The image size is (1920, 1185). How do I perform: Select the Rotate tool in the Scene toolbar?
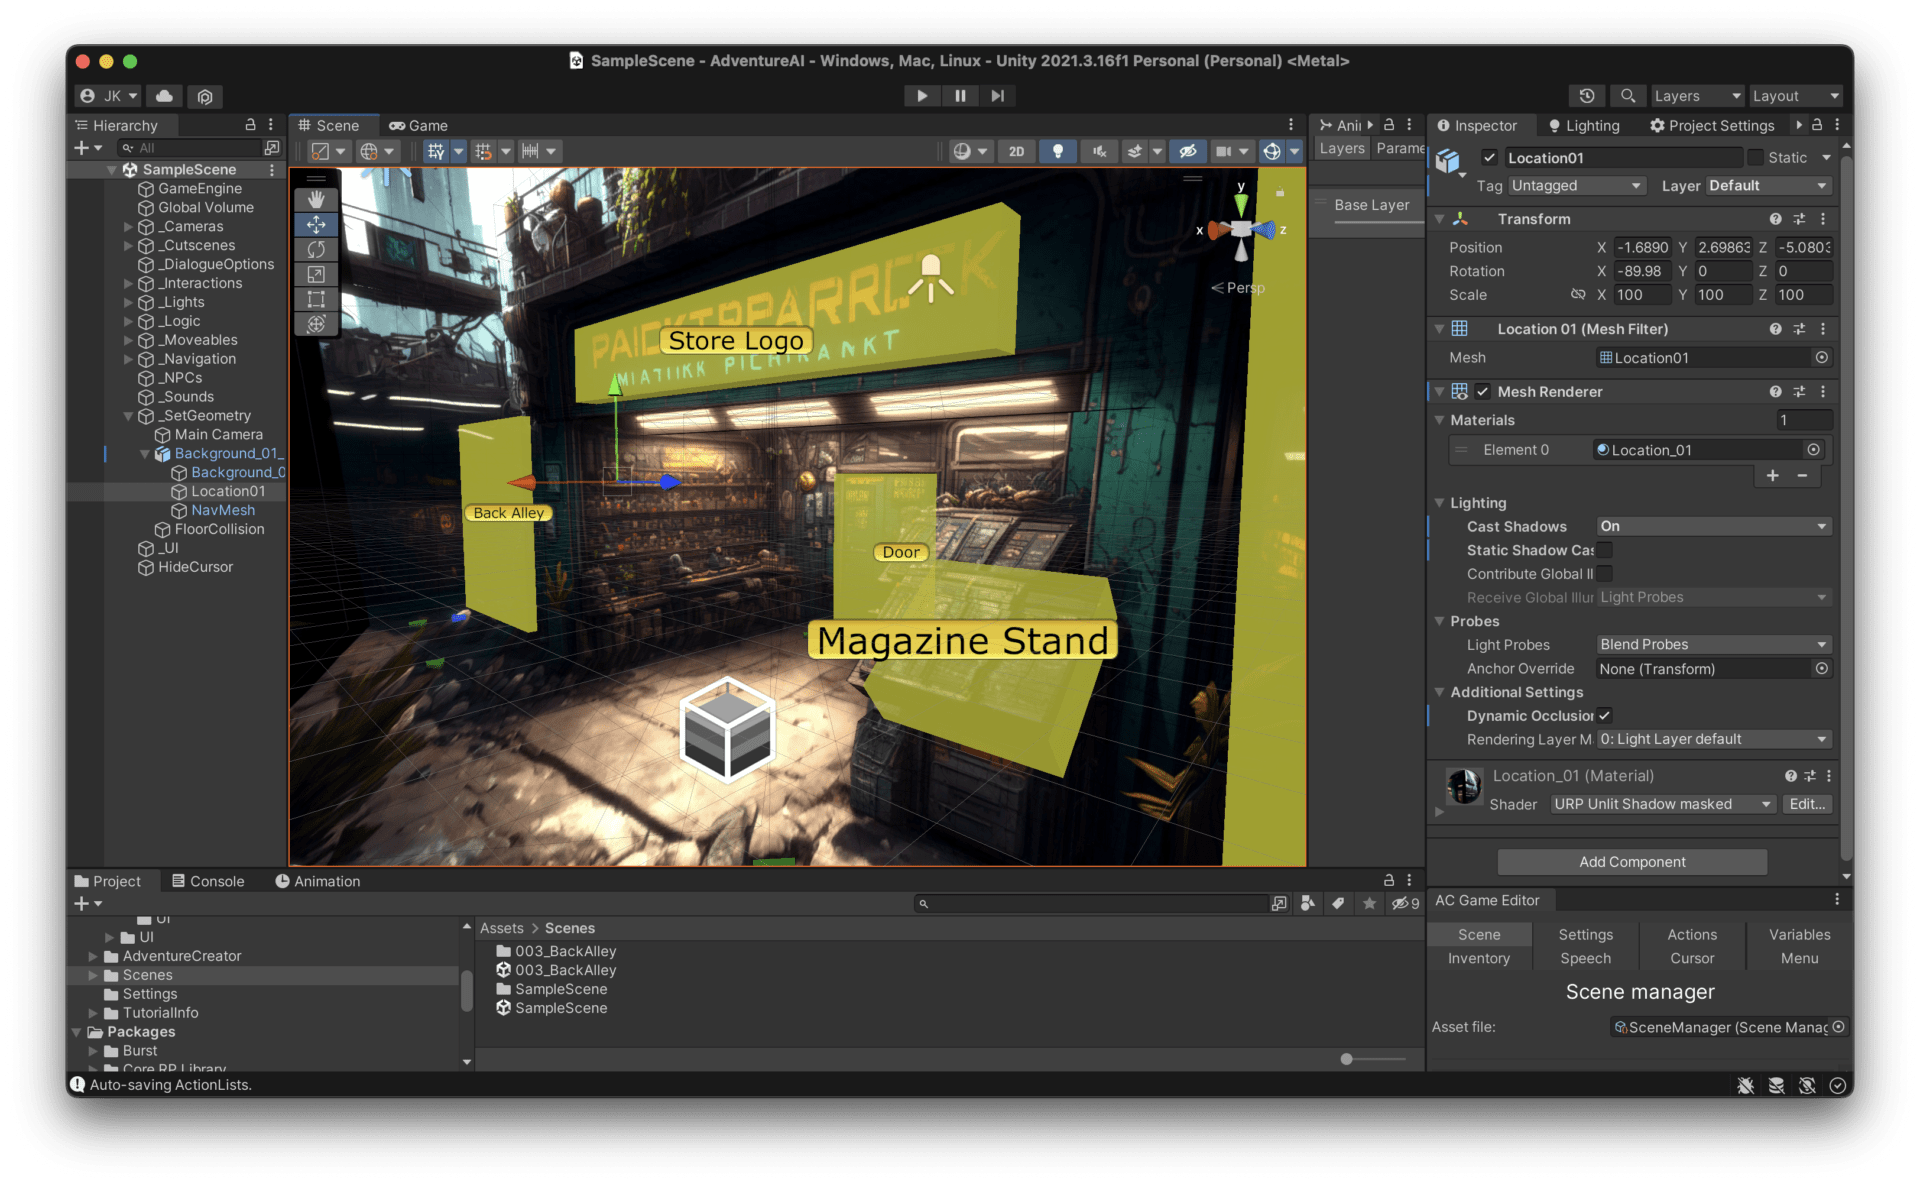316,250
